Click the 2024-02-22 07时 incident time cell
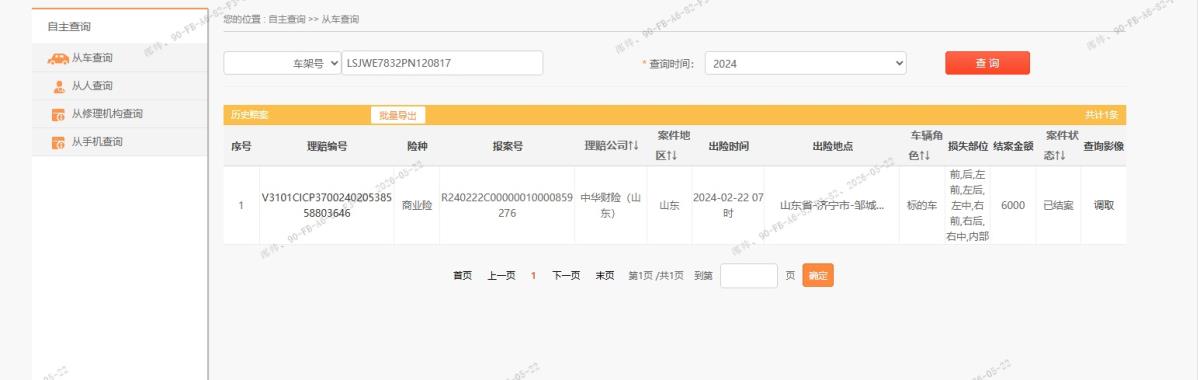Screen dimensions: 1200x380 point(728,205)
